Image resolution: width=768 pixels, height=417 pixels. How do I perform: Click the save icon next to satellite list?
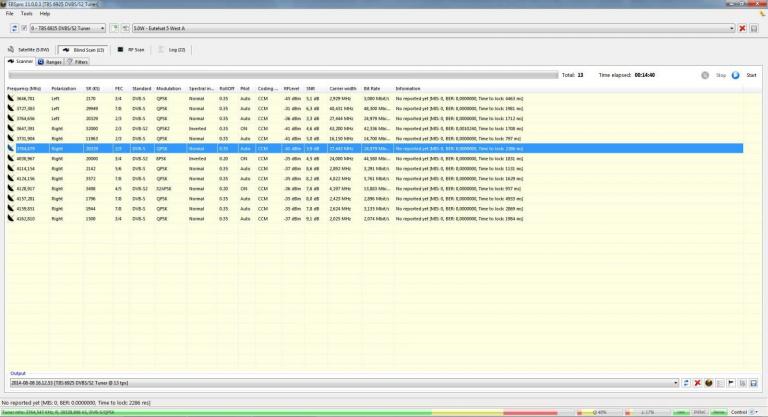click(754, 28)
